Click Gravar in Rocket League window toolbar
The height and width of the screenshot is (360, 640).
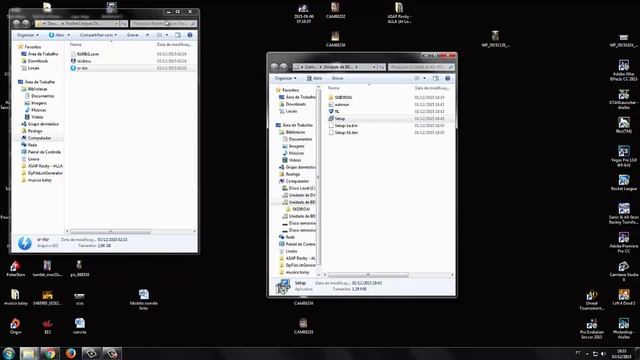(x=133, y=35)
